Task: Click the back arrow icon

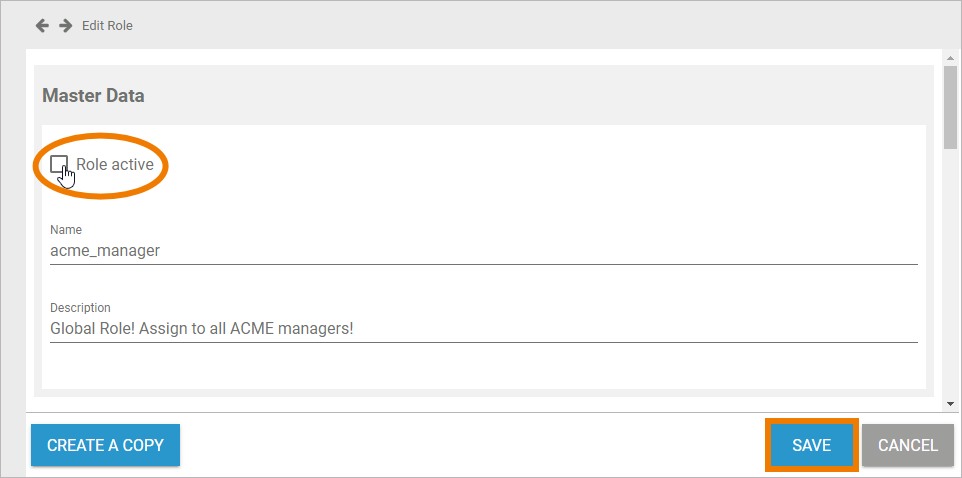Action: coord(42,25)
